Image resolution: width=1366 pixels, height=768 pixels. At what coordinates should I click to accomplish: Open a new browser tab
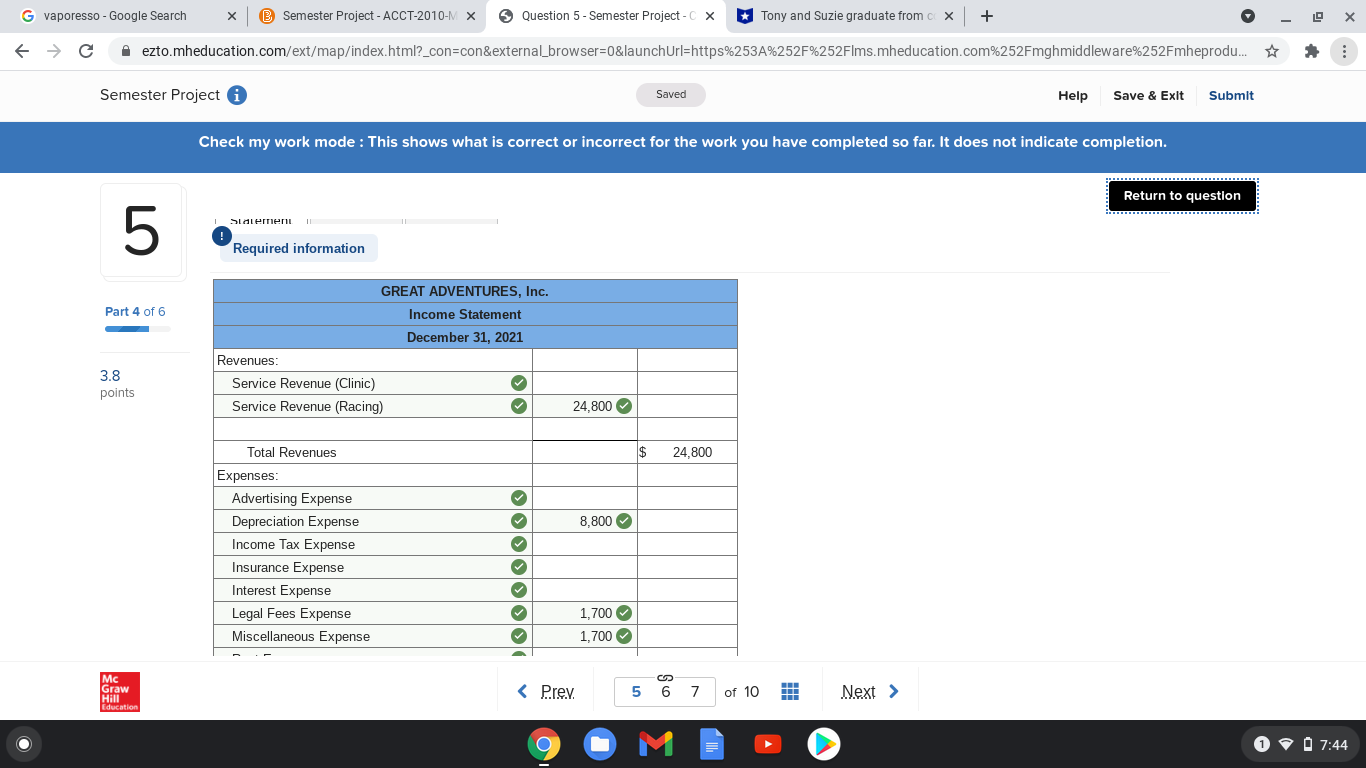click(987, 16)
